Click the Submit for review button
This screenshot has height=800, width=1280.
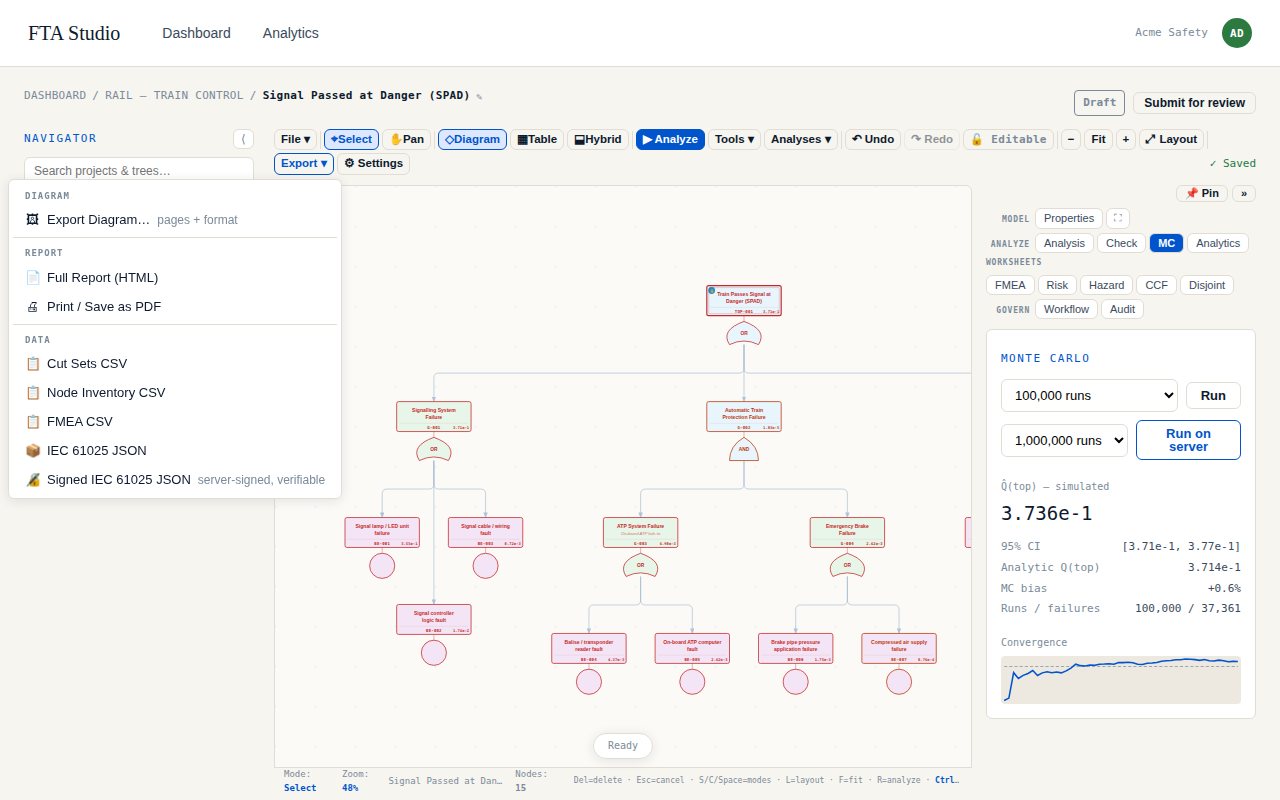1194,103
